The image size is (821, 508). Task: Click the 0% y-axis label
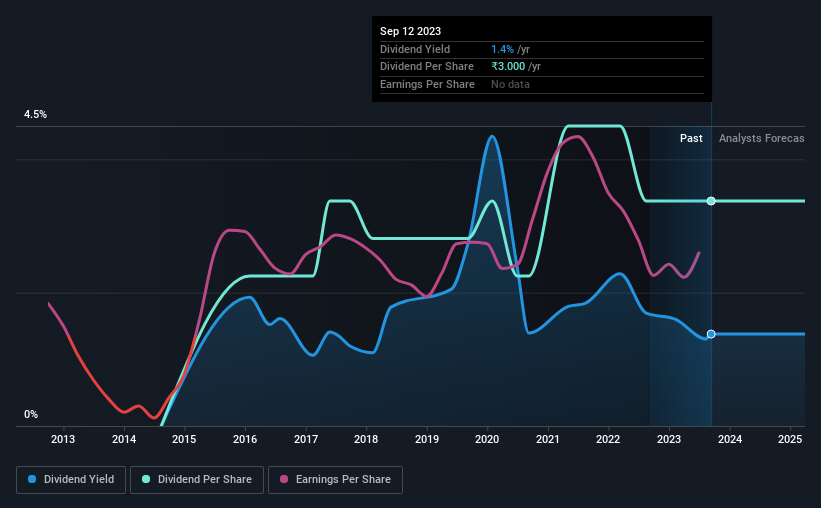[31, 414]
